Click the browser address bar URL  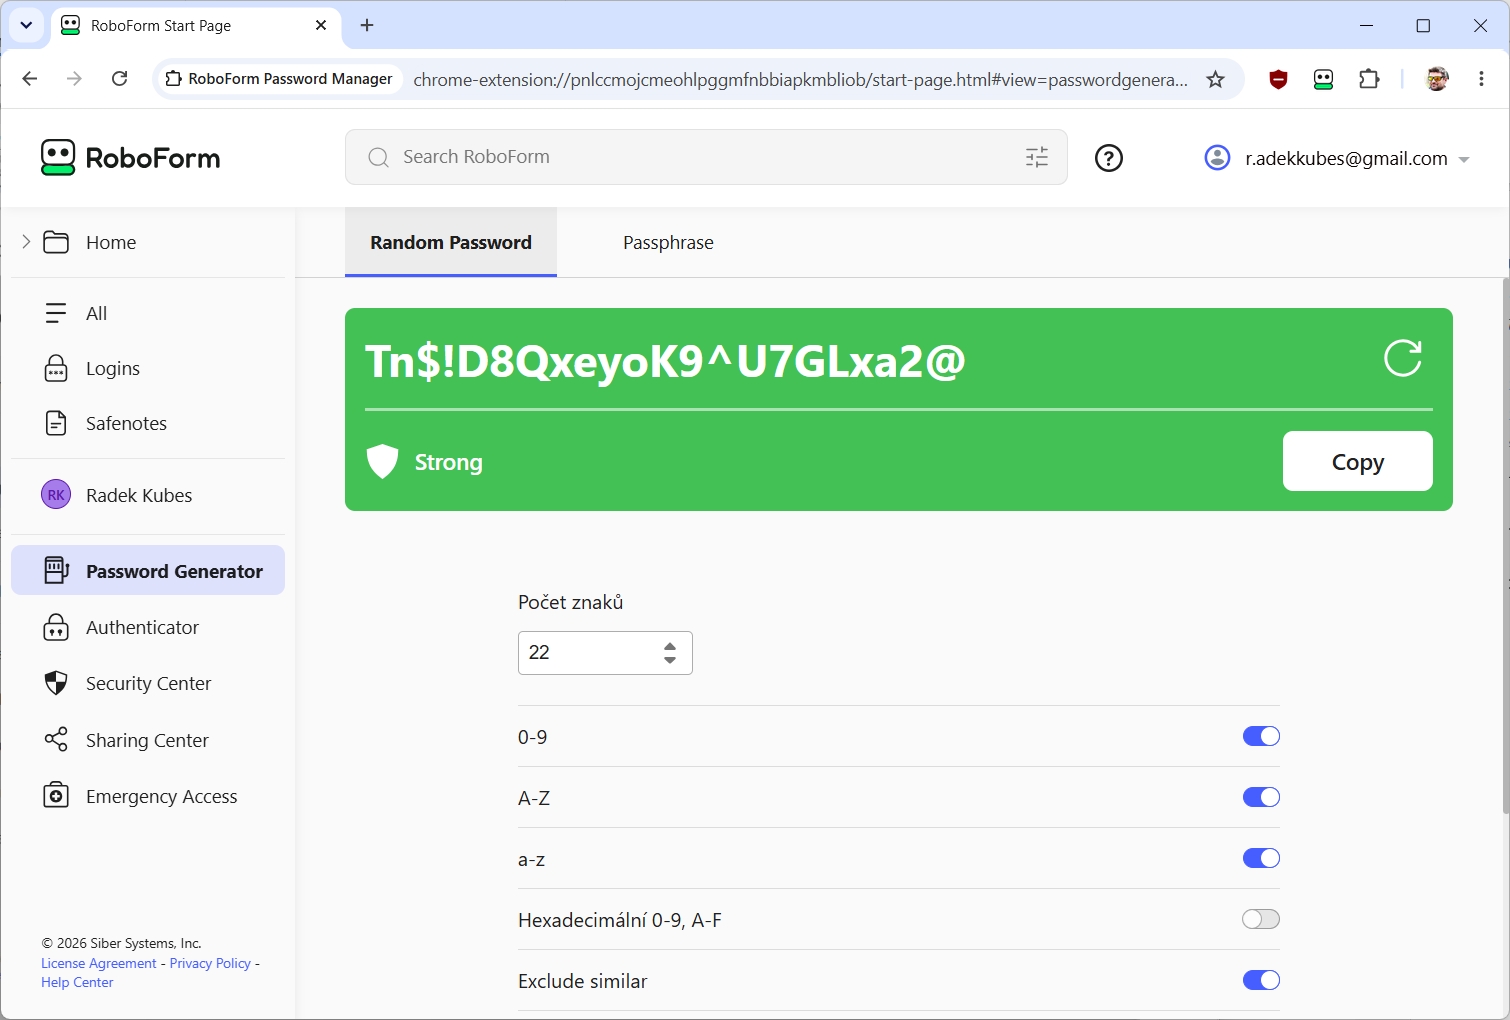800,79
